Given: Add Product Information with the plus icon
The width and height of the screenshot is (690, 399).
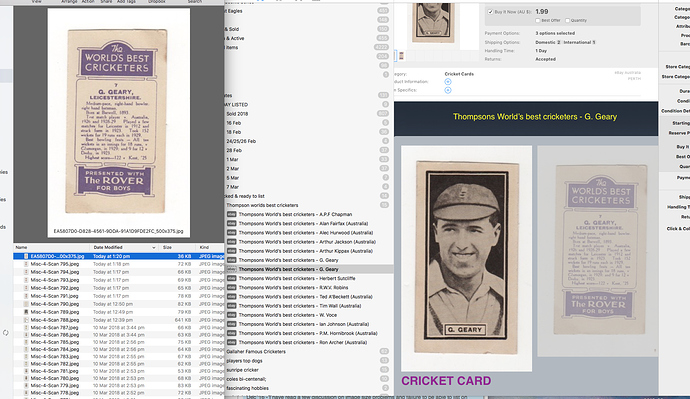Looking at the screenshot, I should [448, 81].
